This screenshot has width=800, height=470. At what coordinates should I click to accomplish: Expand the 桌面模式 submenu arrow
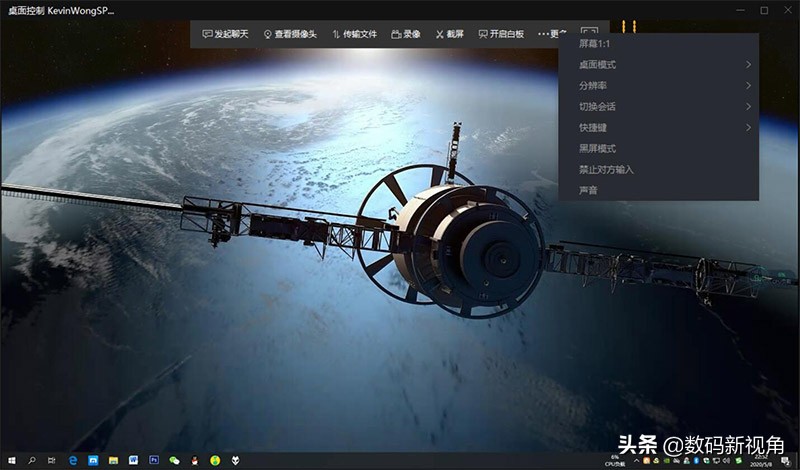click(x=748, y=65)
